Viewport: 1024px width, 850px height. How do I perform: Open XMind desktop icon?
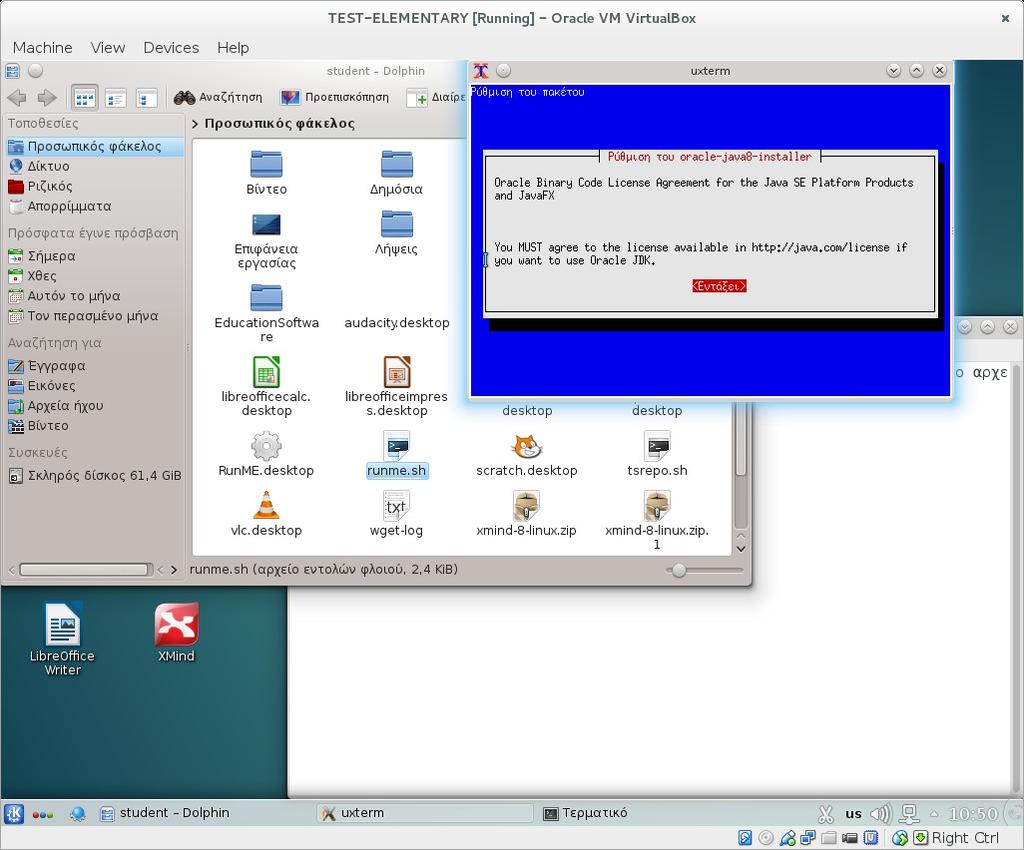point(176,632)
